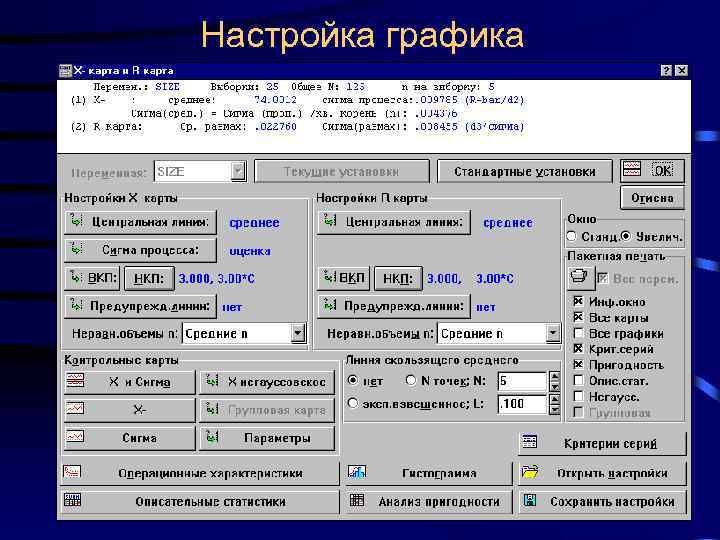Click ВКП button in R chart settings

click(x=343, y=278)
